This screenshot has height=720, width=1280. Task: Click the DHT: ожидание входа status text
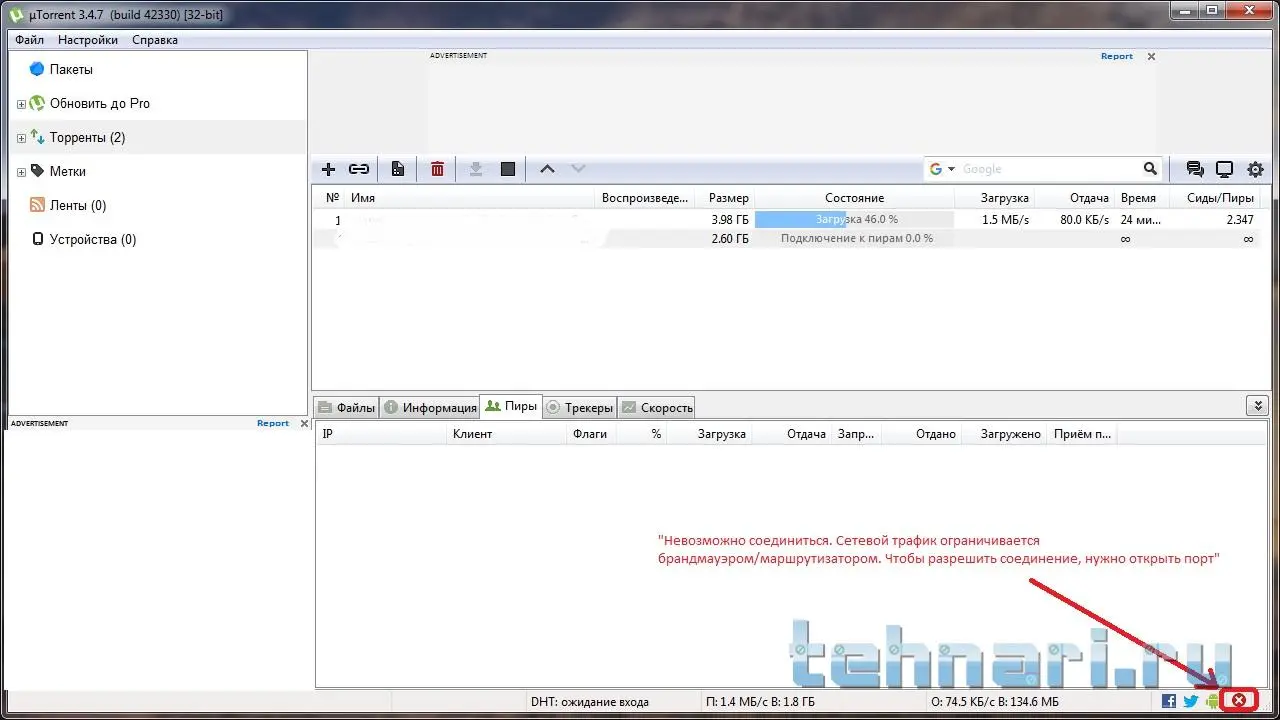[590, 702]
